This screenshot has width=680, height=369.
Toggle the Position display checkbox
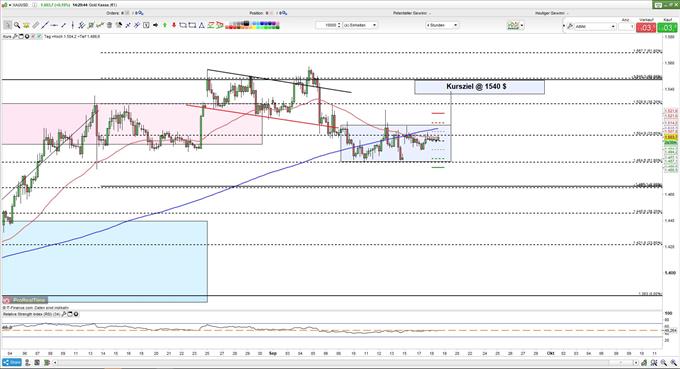click(x=272, y=13)
